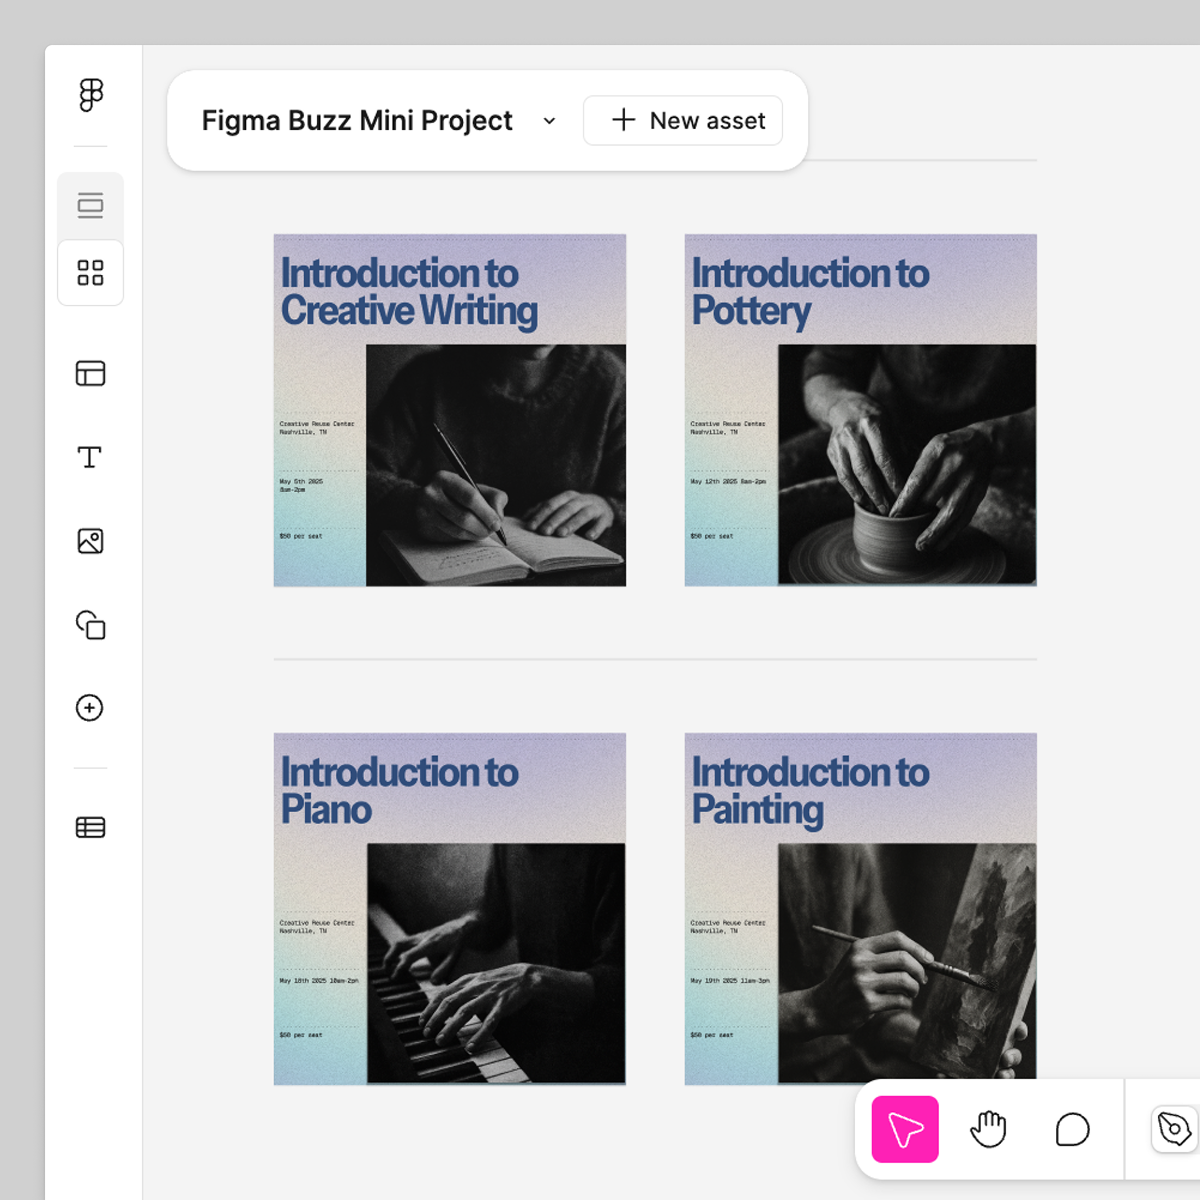Open the image insert tool
The width and height of the screenshot is (1200, 1200).
(x=90, y=541)
